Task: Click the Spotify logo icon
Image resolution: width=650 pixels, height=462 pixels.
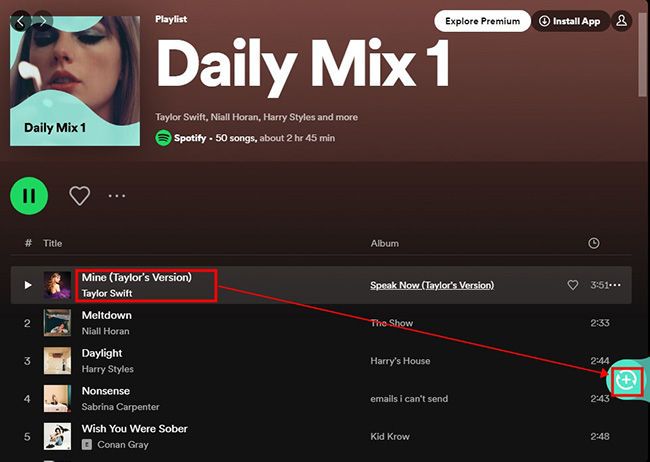Action: click(163, 138)
